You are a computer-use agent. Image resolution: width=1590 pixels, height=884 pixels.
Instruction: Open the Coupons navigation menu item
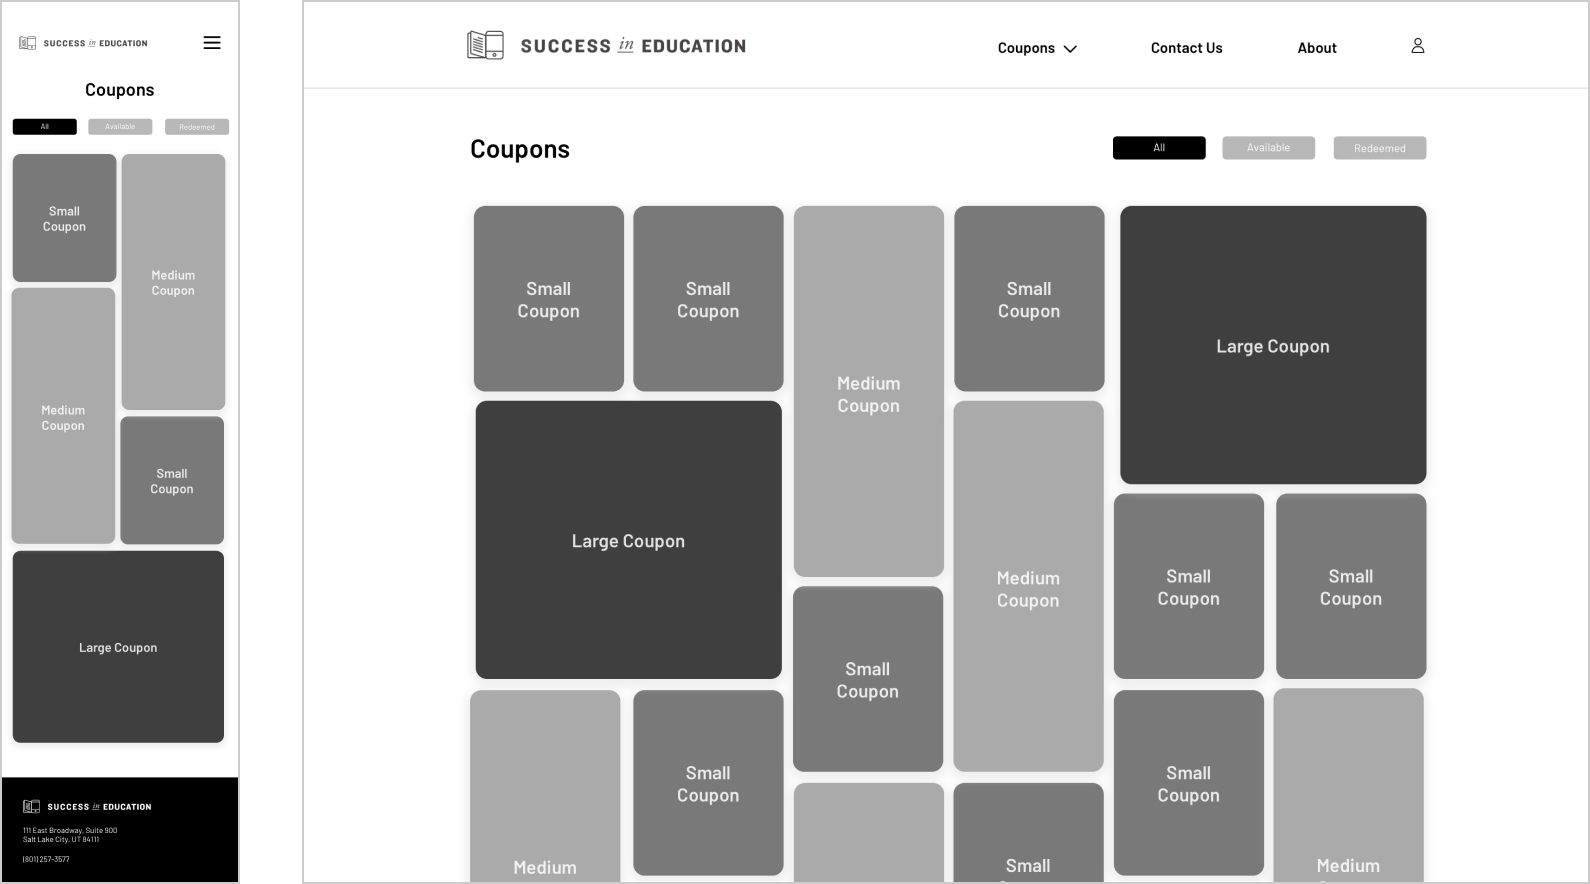(1026, 48)
